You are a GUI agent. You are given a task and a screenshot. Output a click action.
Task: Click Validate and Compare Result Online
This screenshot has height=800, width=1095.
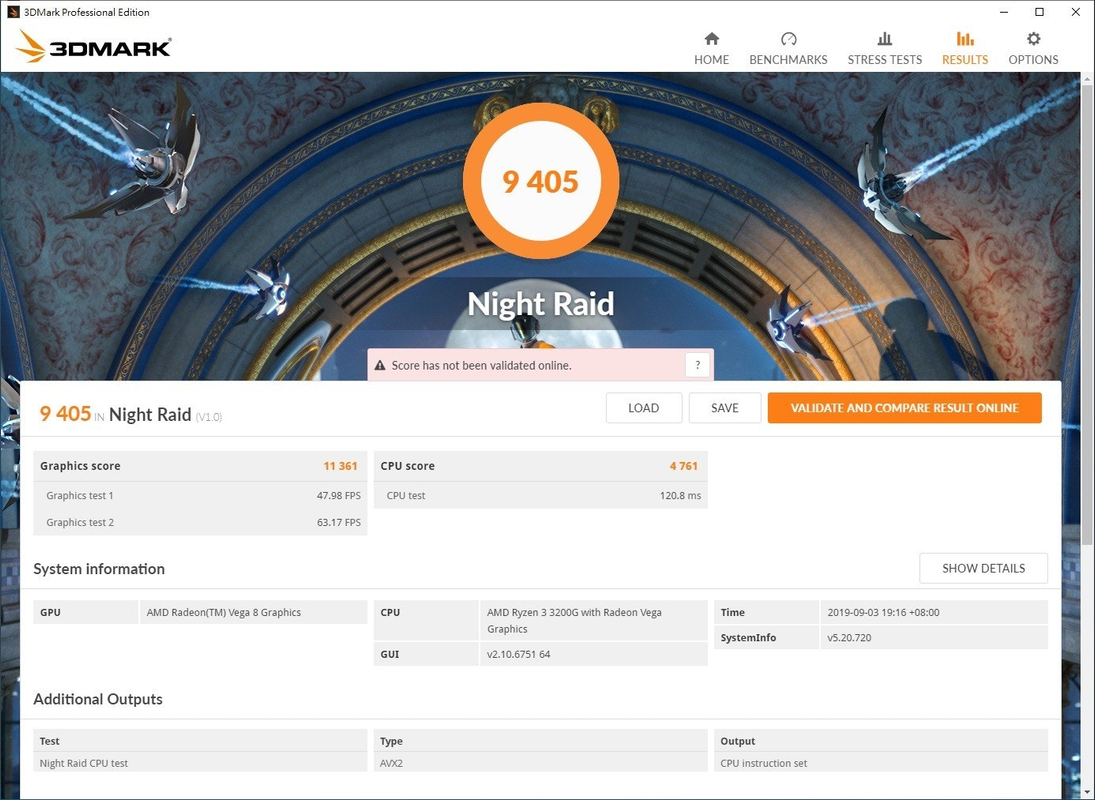(x=904, y=408)
